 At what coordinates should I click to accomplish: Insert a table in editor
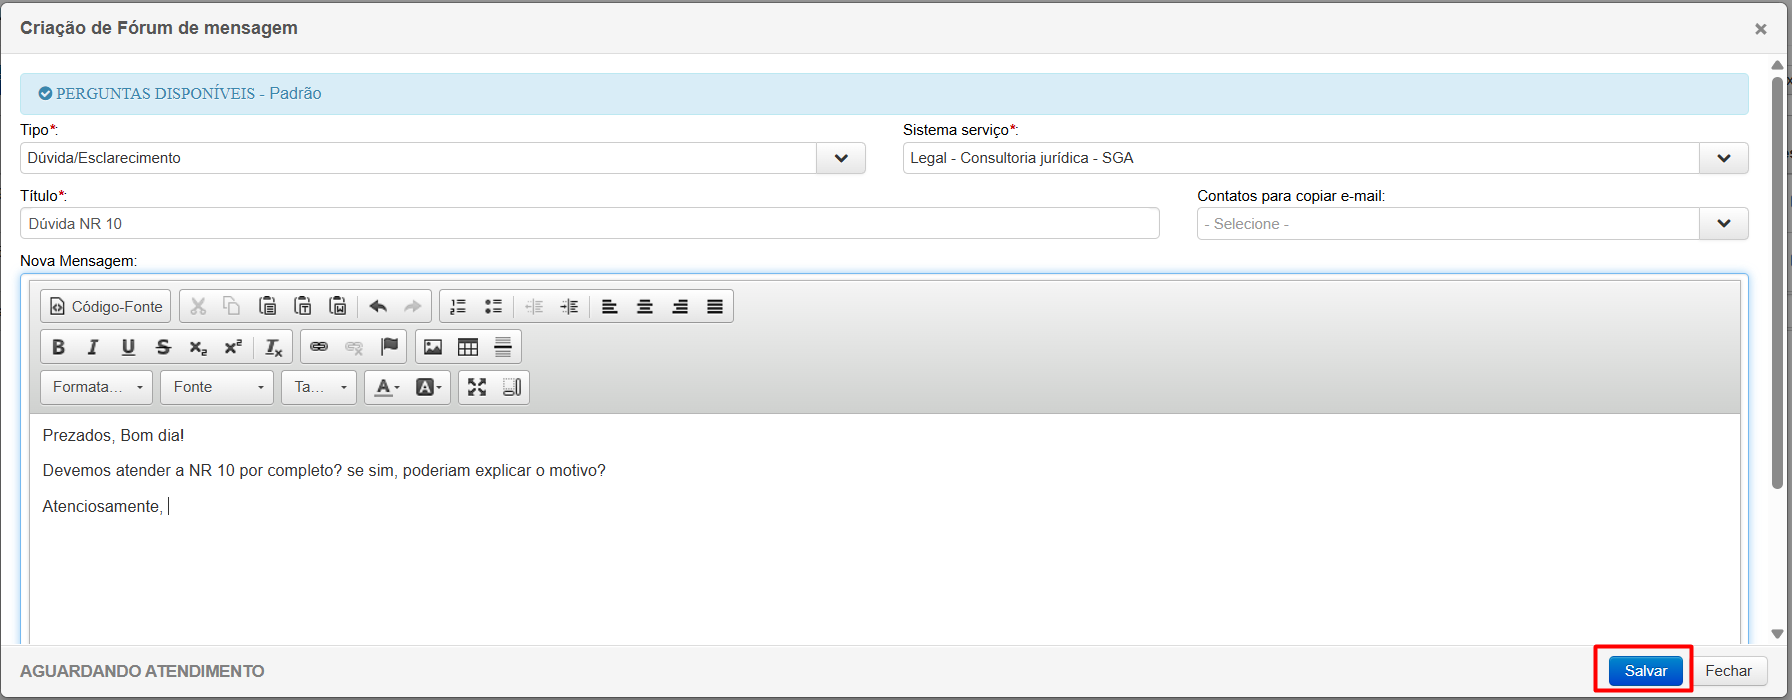[468, 347]
